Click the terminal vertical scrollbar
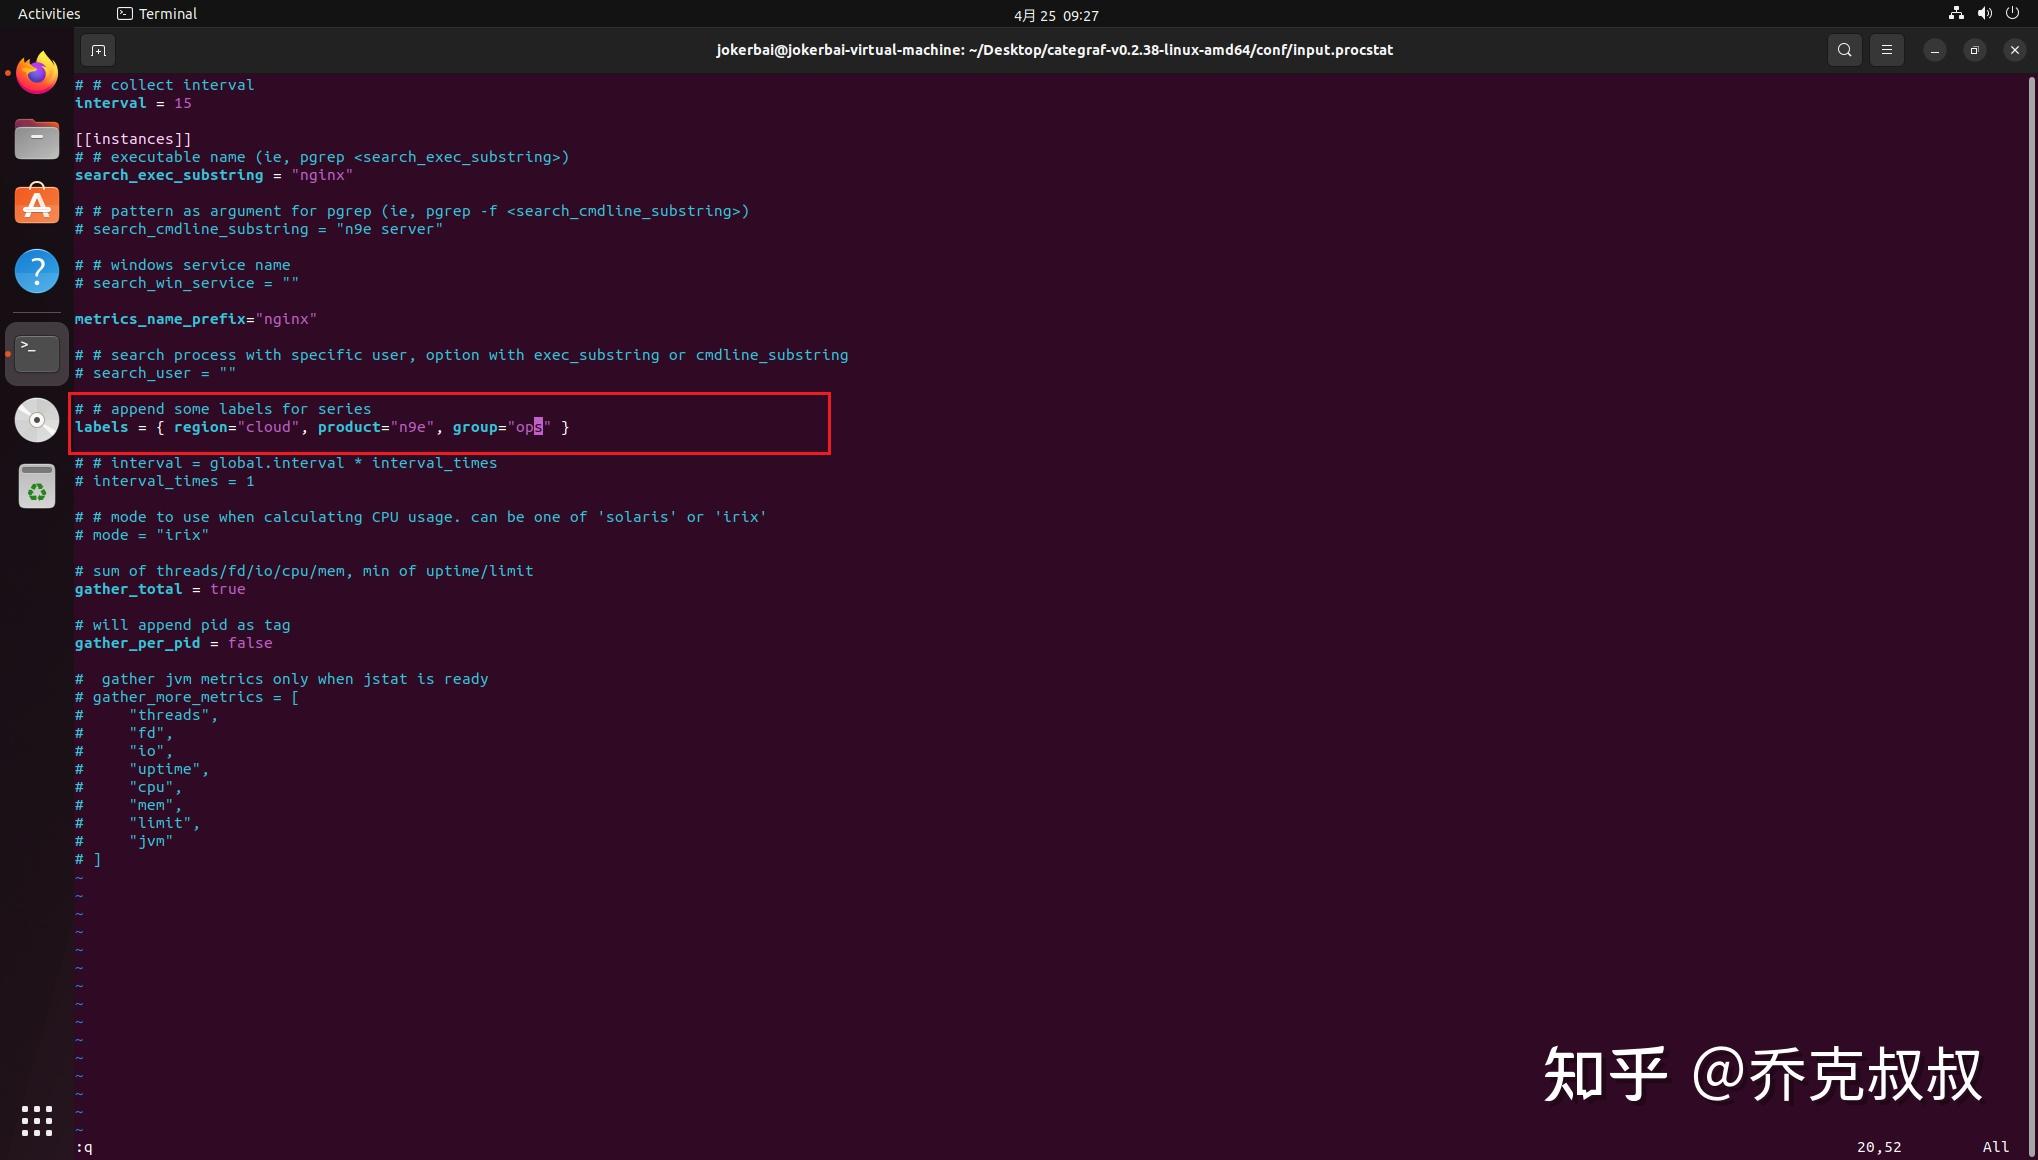Image resolution: width=2038 pixels, height=1160 pixels. pyautogui.click(x=2031, y=600)
